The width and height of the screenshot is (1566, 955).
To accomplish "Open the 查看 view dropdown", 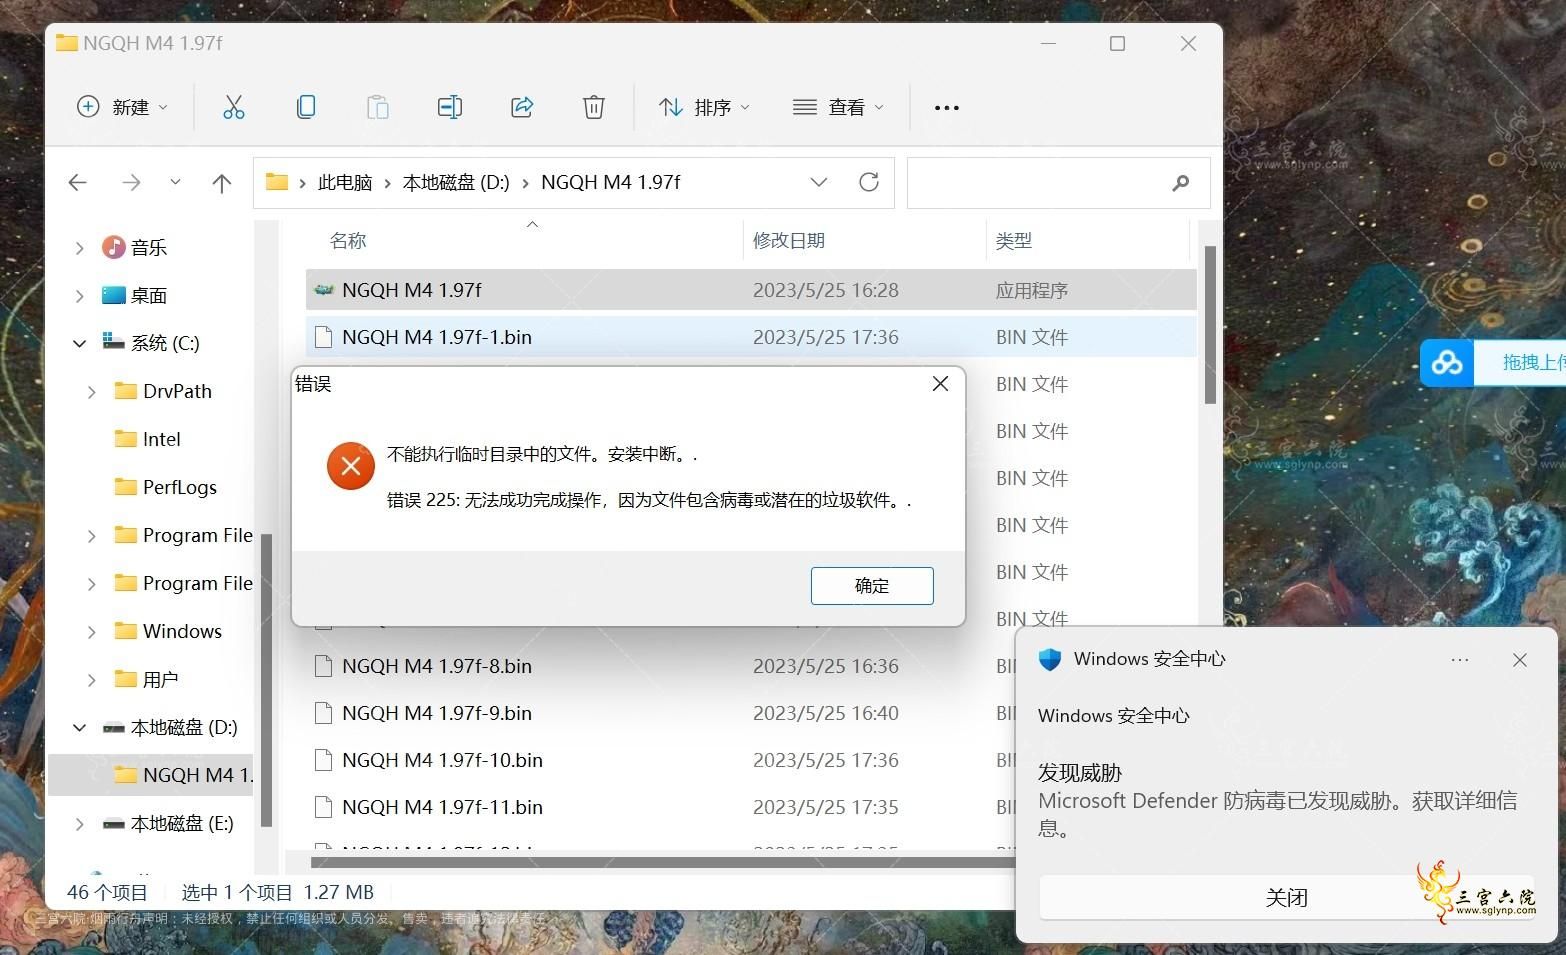I will pyautogui.click(x=838, y=107).
